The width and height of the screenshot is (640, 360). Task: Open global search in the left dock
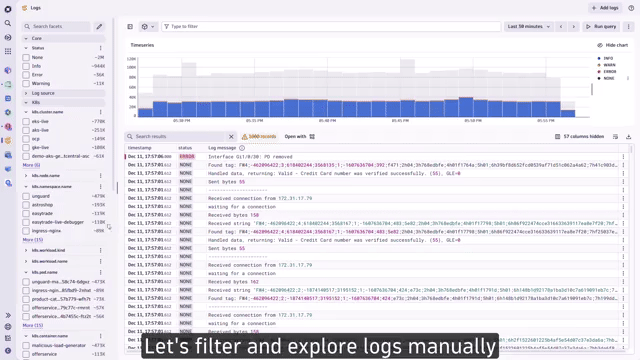8,23
